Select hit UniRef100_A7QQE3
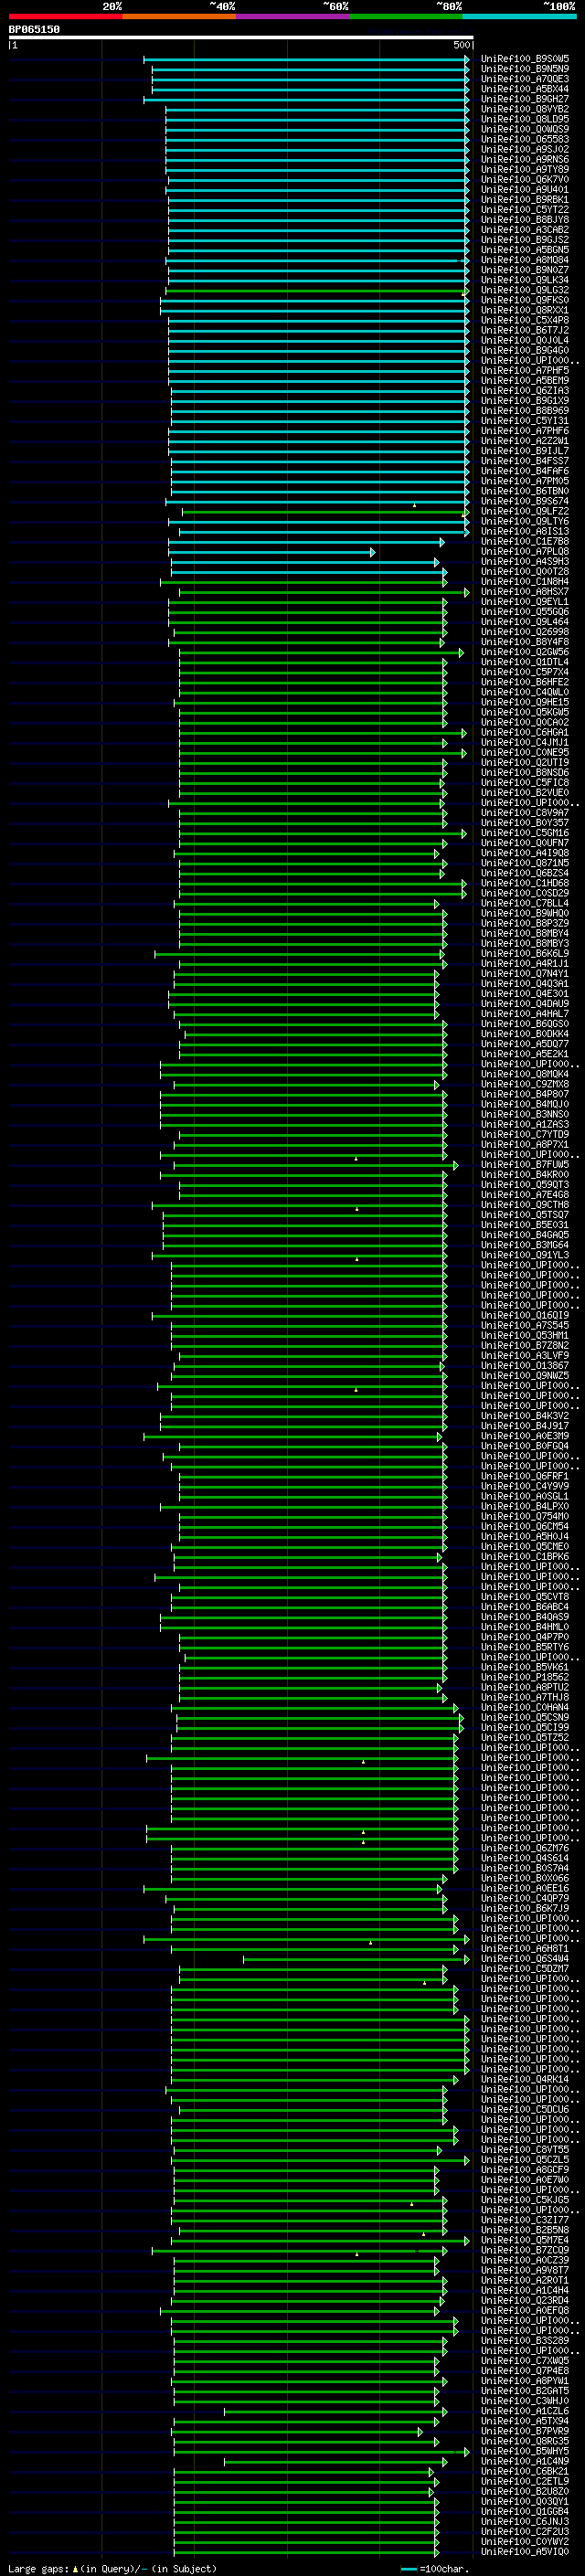The height and width of the screenshot is (2576, 585). click(x=525, y=79)
